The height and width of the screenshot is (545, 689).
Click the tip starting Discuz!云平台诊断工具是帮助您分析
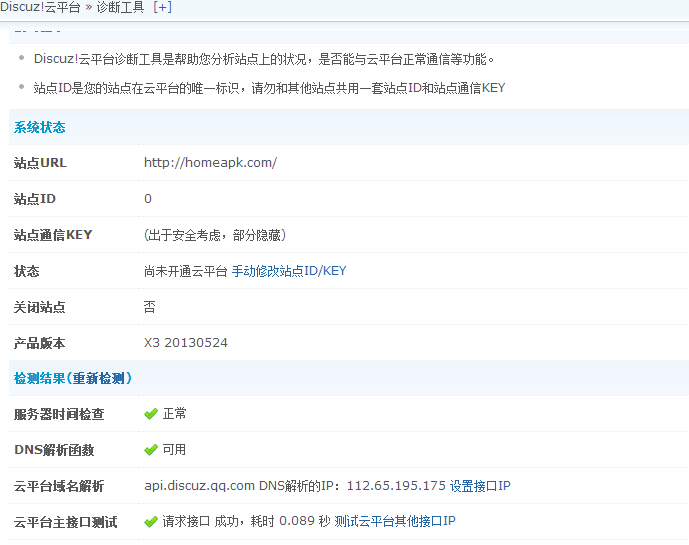click(264, 59)
